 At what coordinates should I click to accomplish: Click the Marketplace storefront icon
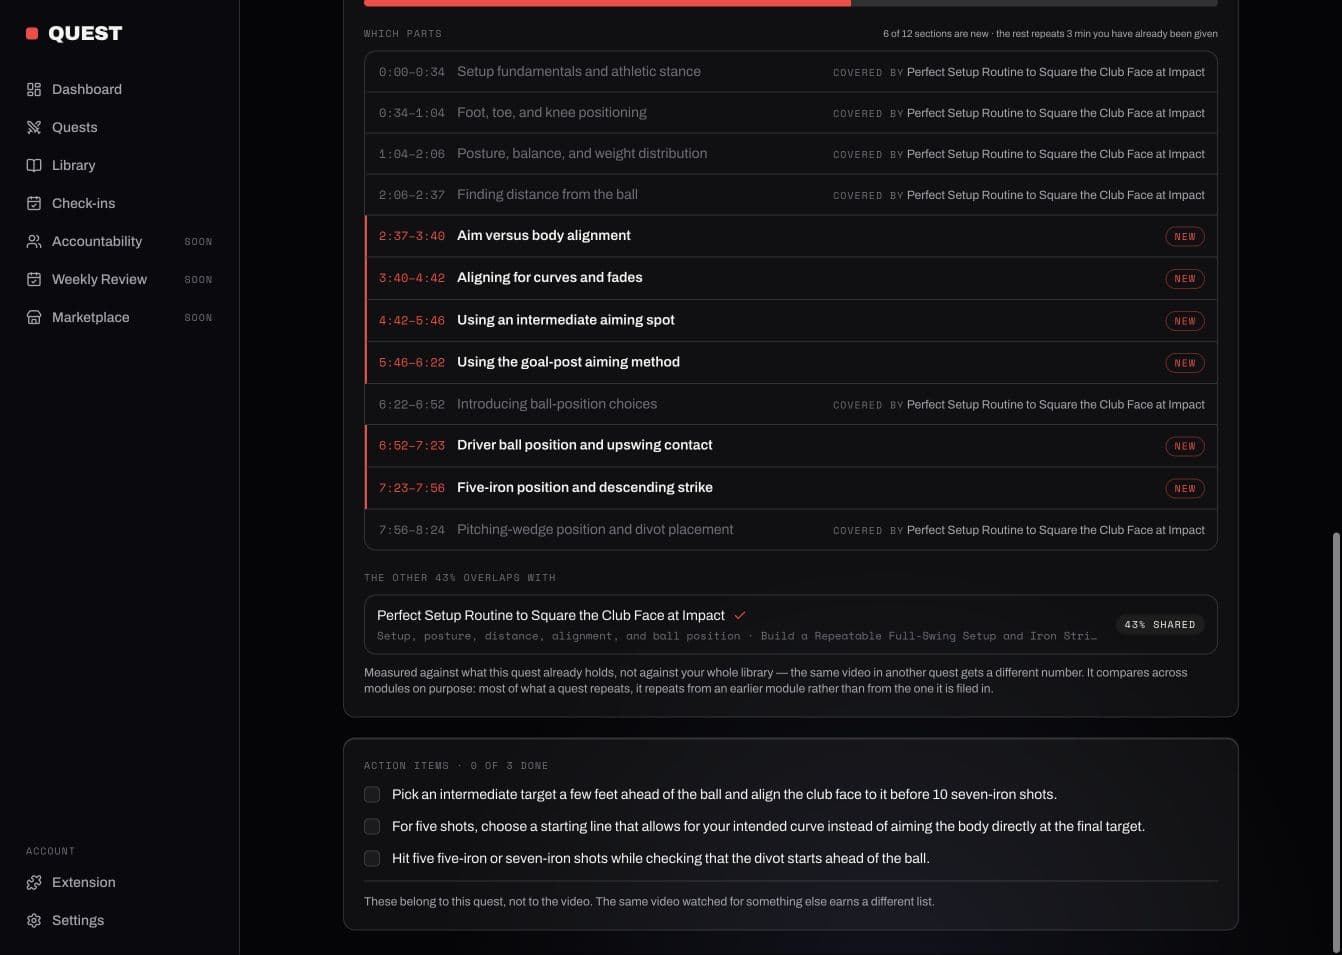(34, 317)
